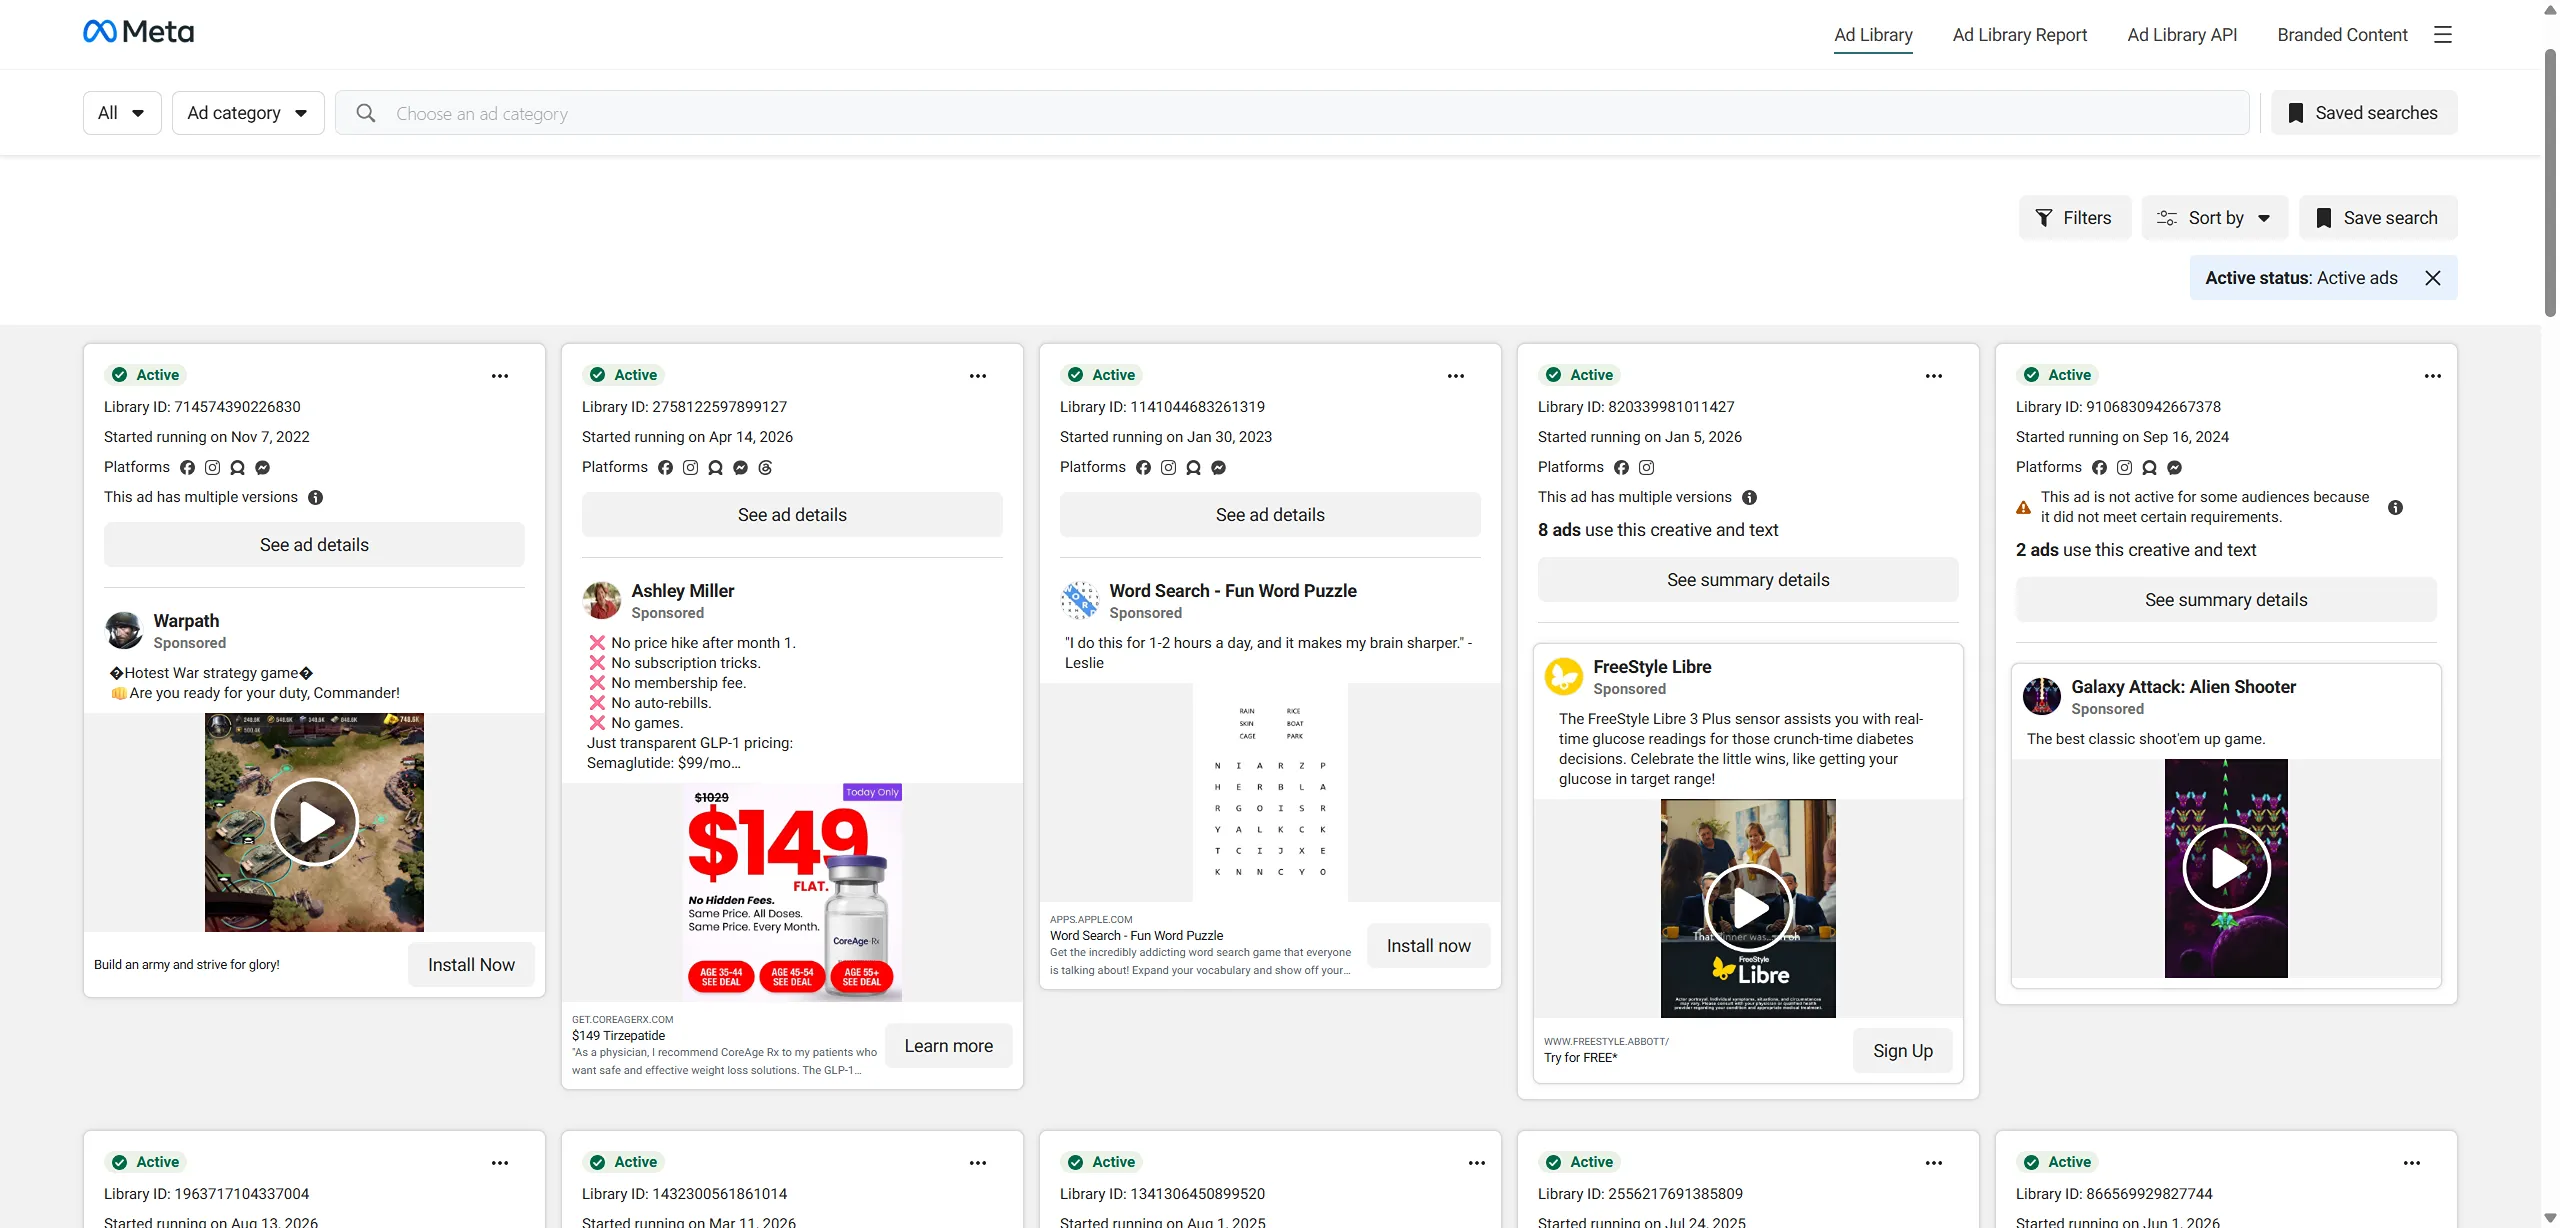The height and width of the screenshot is (1228, 2560).
Task: Click Facebook platform icon on Galaxy Attack ad
Action: [2100, 468]
